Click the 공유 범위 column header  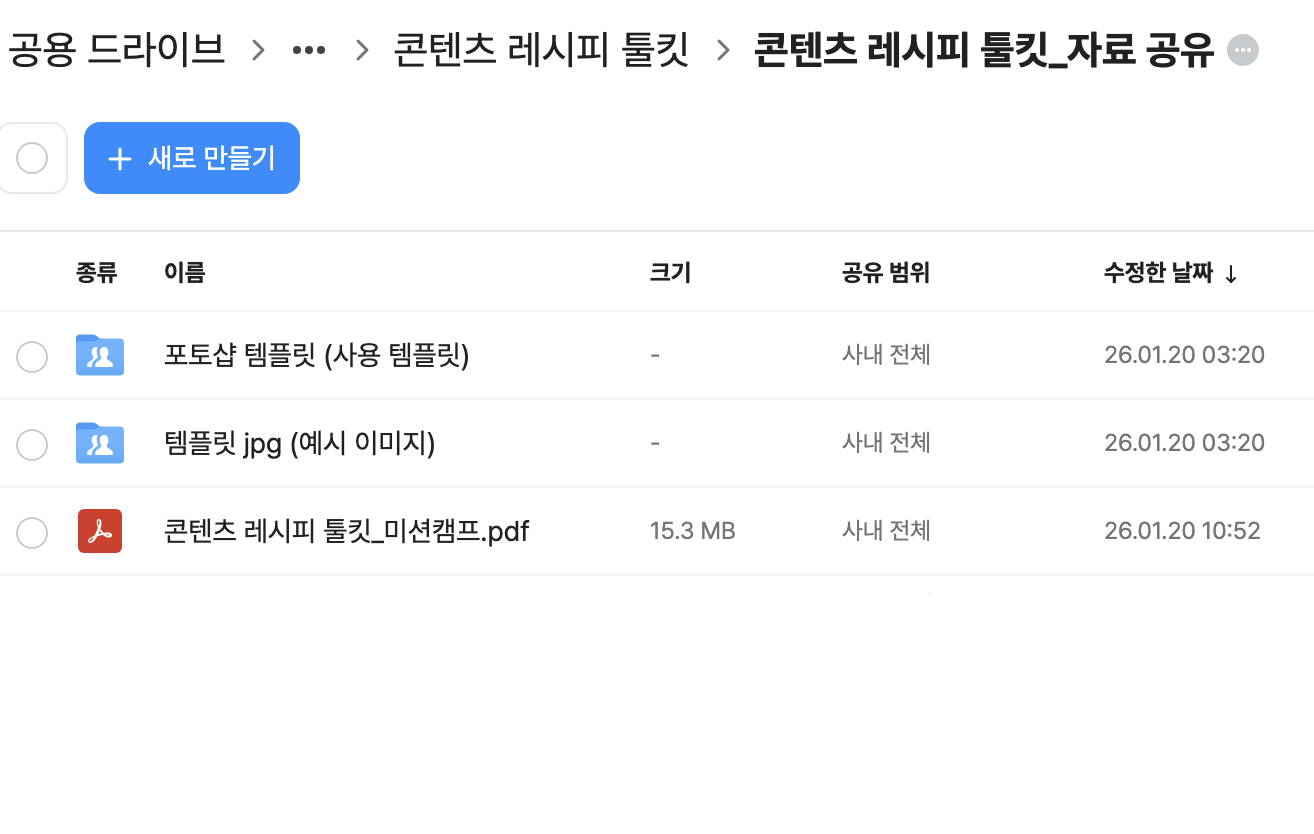point(886,273)
